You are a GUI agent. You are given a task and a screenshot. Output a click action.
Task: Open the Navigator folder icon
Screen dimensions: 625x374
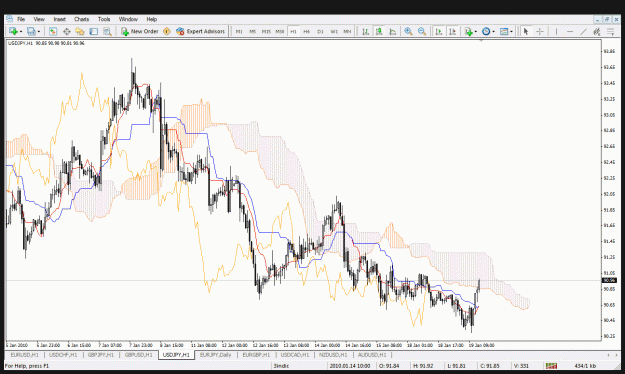click(x=80, y=31)
